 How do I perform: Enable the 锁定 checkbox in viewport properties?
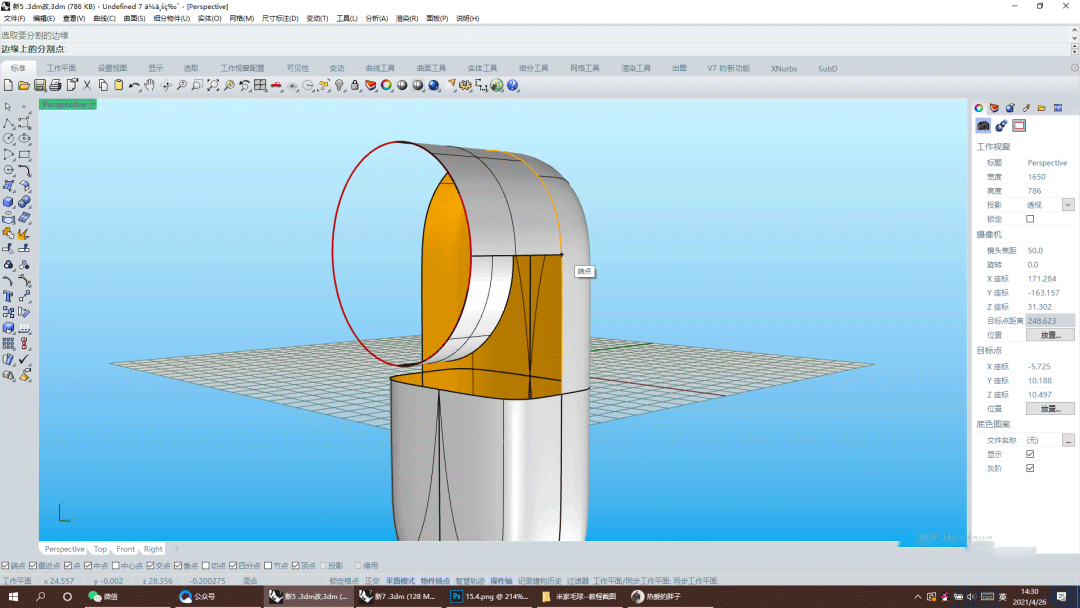coord(1030,219)
